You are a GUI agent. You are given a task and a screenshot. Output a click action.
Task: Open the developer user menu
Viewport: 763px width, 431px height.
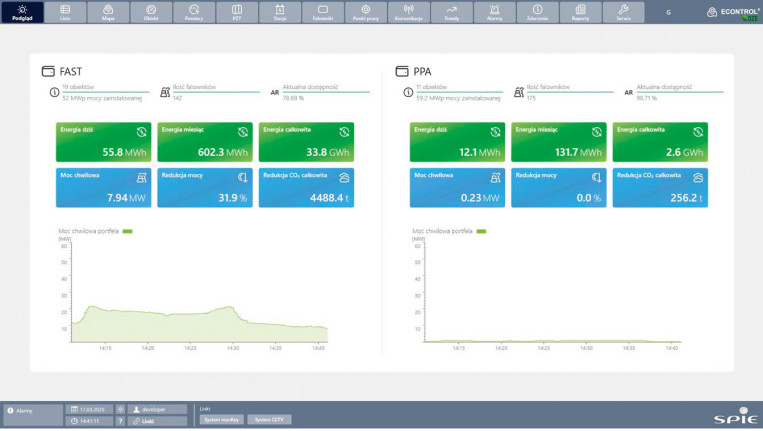point(158,409)
